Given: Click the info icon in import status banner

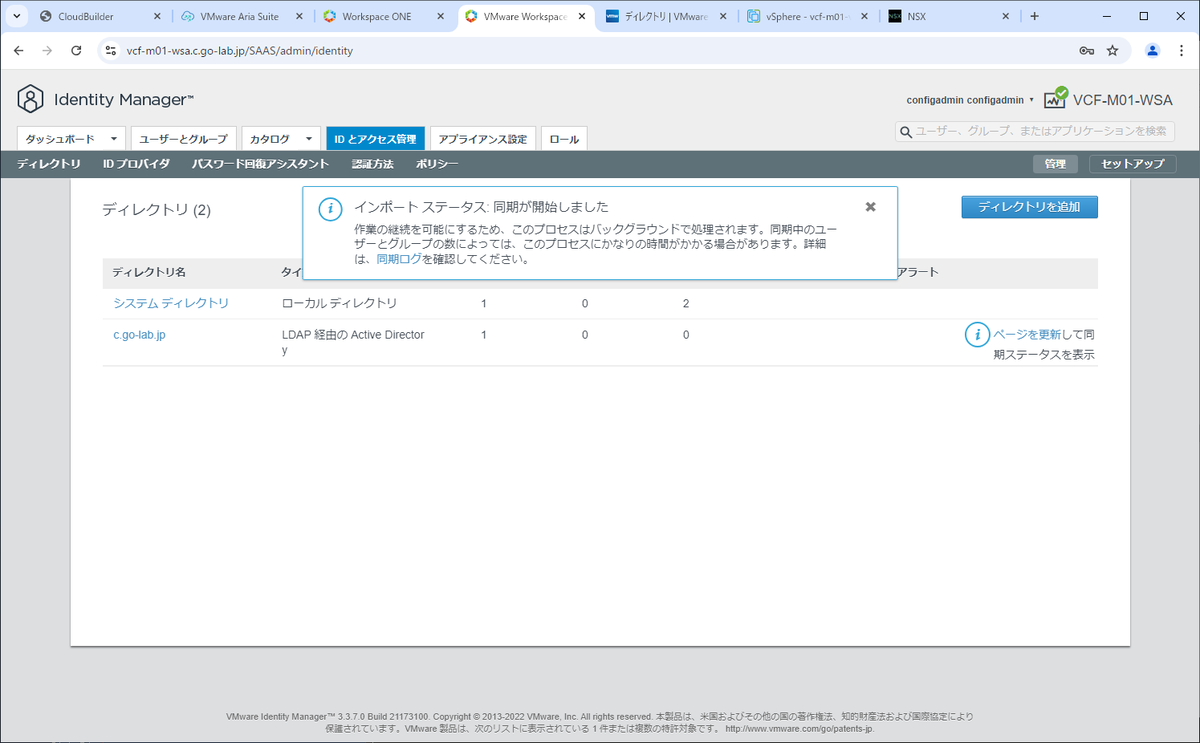Looking at the screenshot, I should tap(330, 209).
